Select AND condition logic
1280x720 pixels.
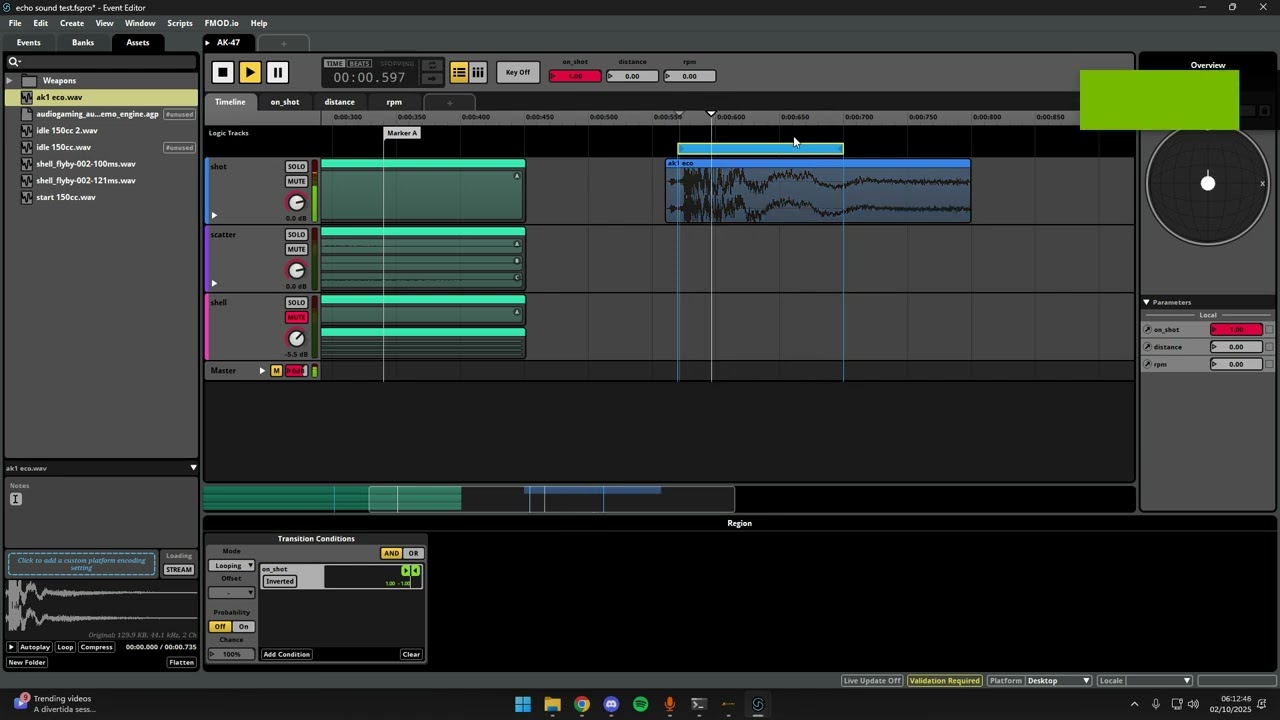391,553
